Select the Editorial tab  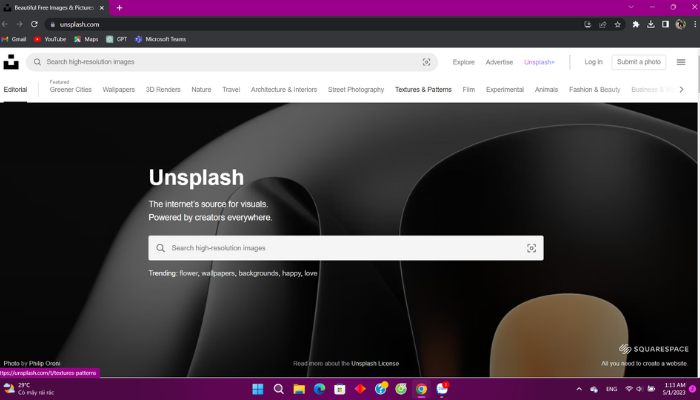pyautogui.click(x=15, y=90)
